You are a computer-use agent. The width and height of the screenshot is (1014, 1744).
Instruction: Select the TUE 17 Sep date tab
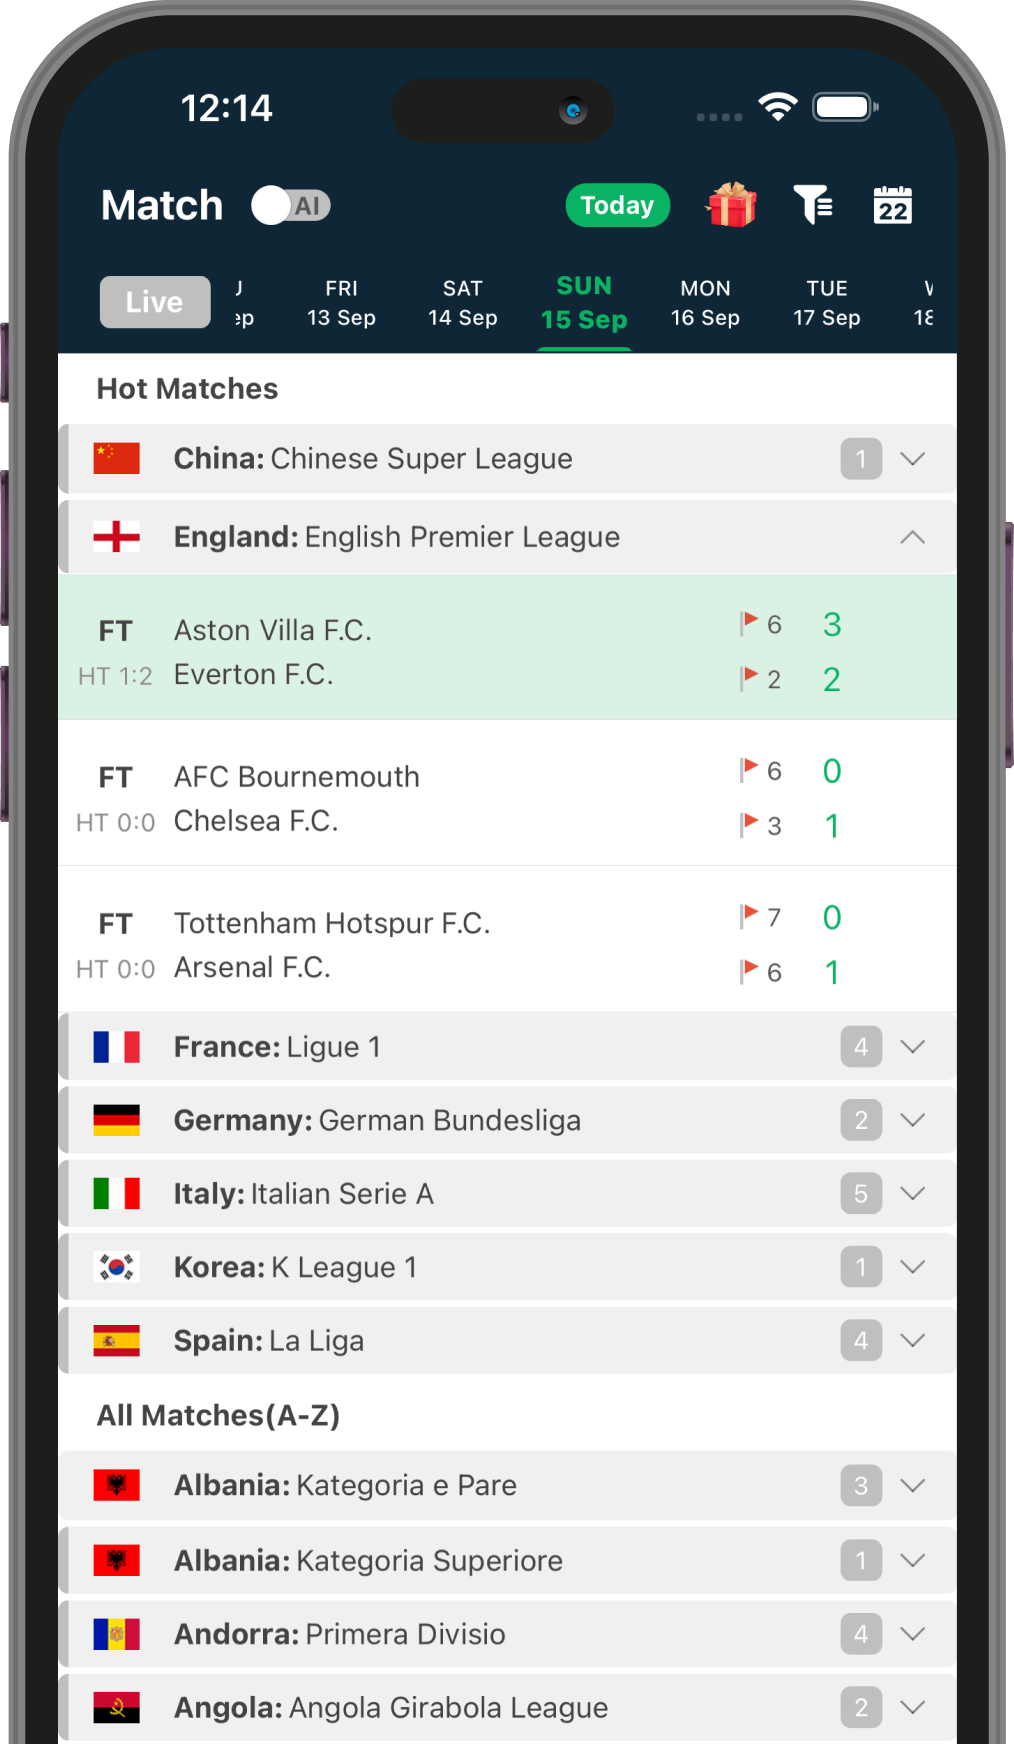(x=826, y=303)
